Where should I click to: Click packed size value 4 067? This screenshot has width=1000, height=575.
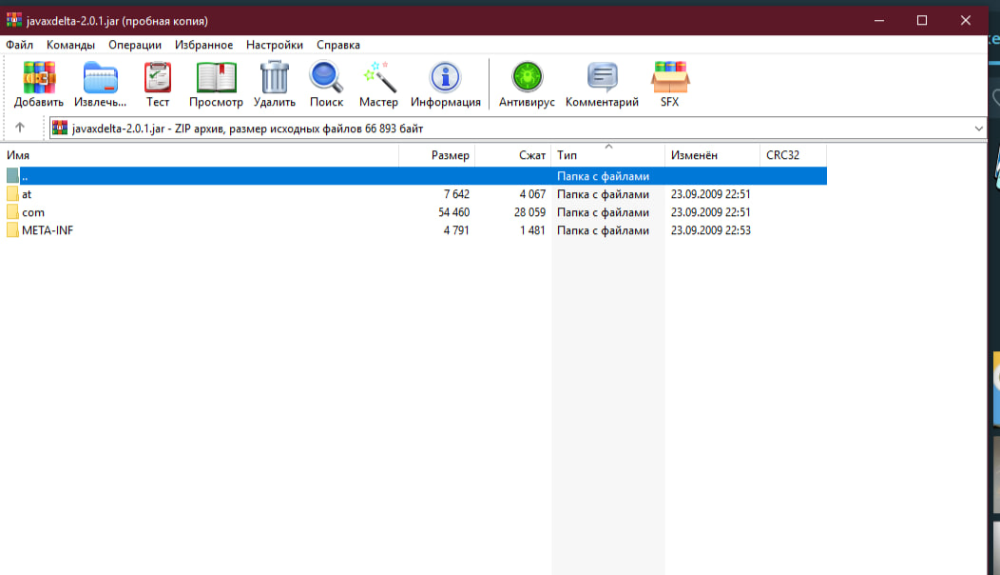(533, 194)
